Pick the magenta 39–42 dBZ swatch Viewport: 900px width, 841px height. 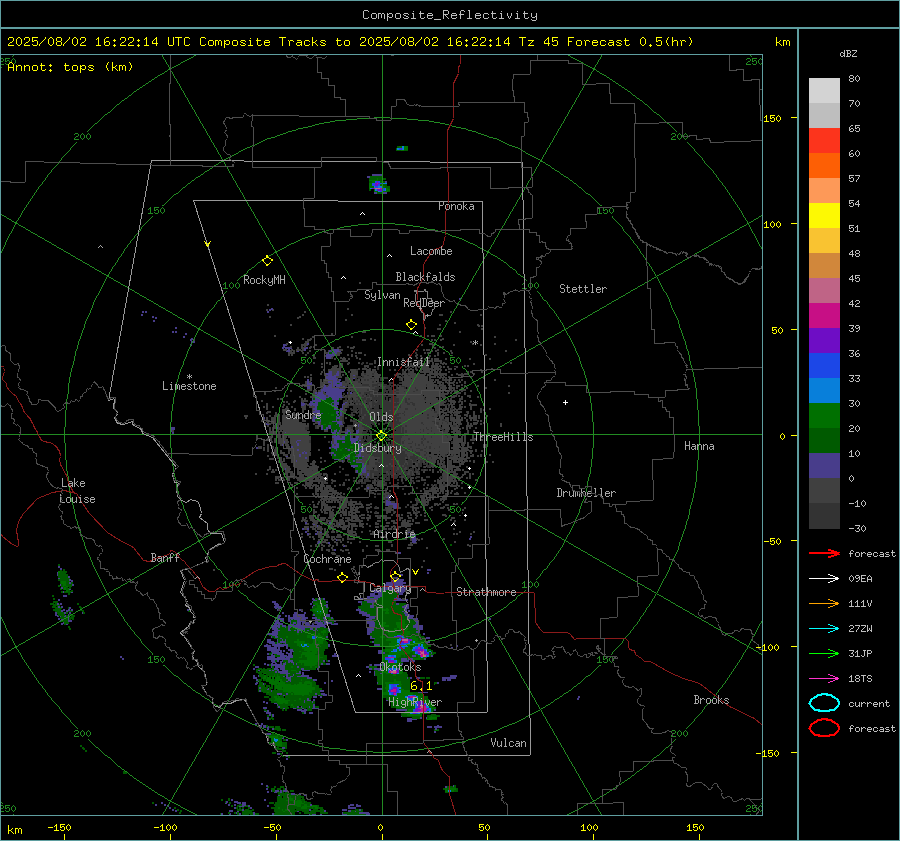point(824,316)
